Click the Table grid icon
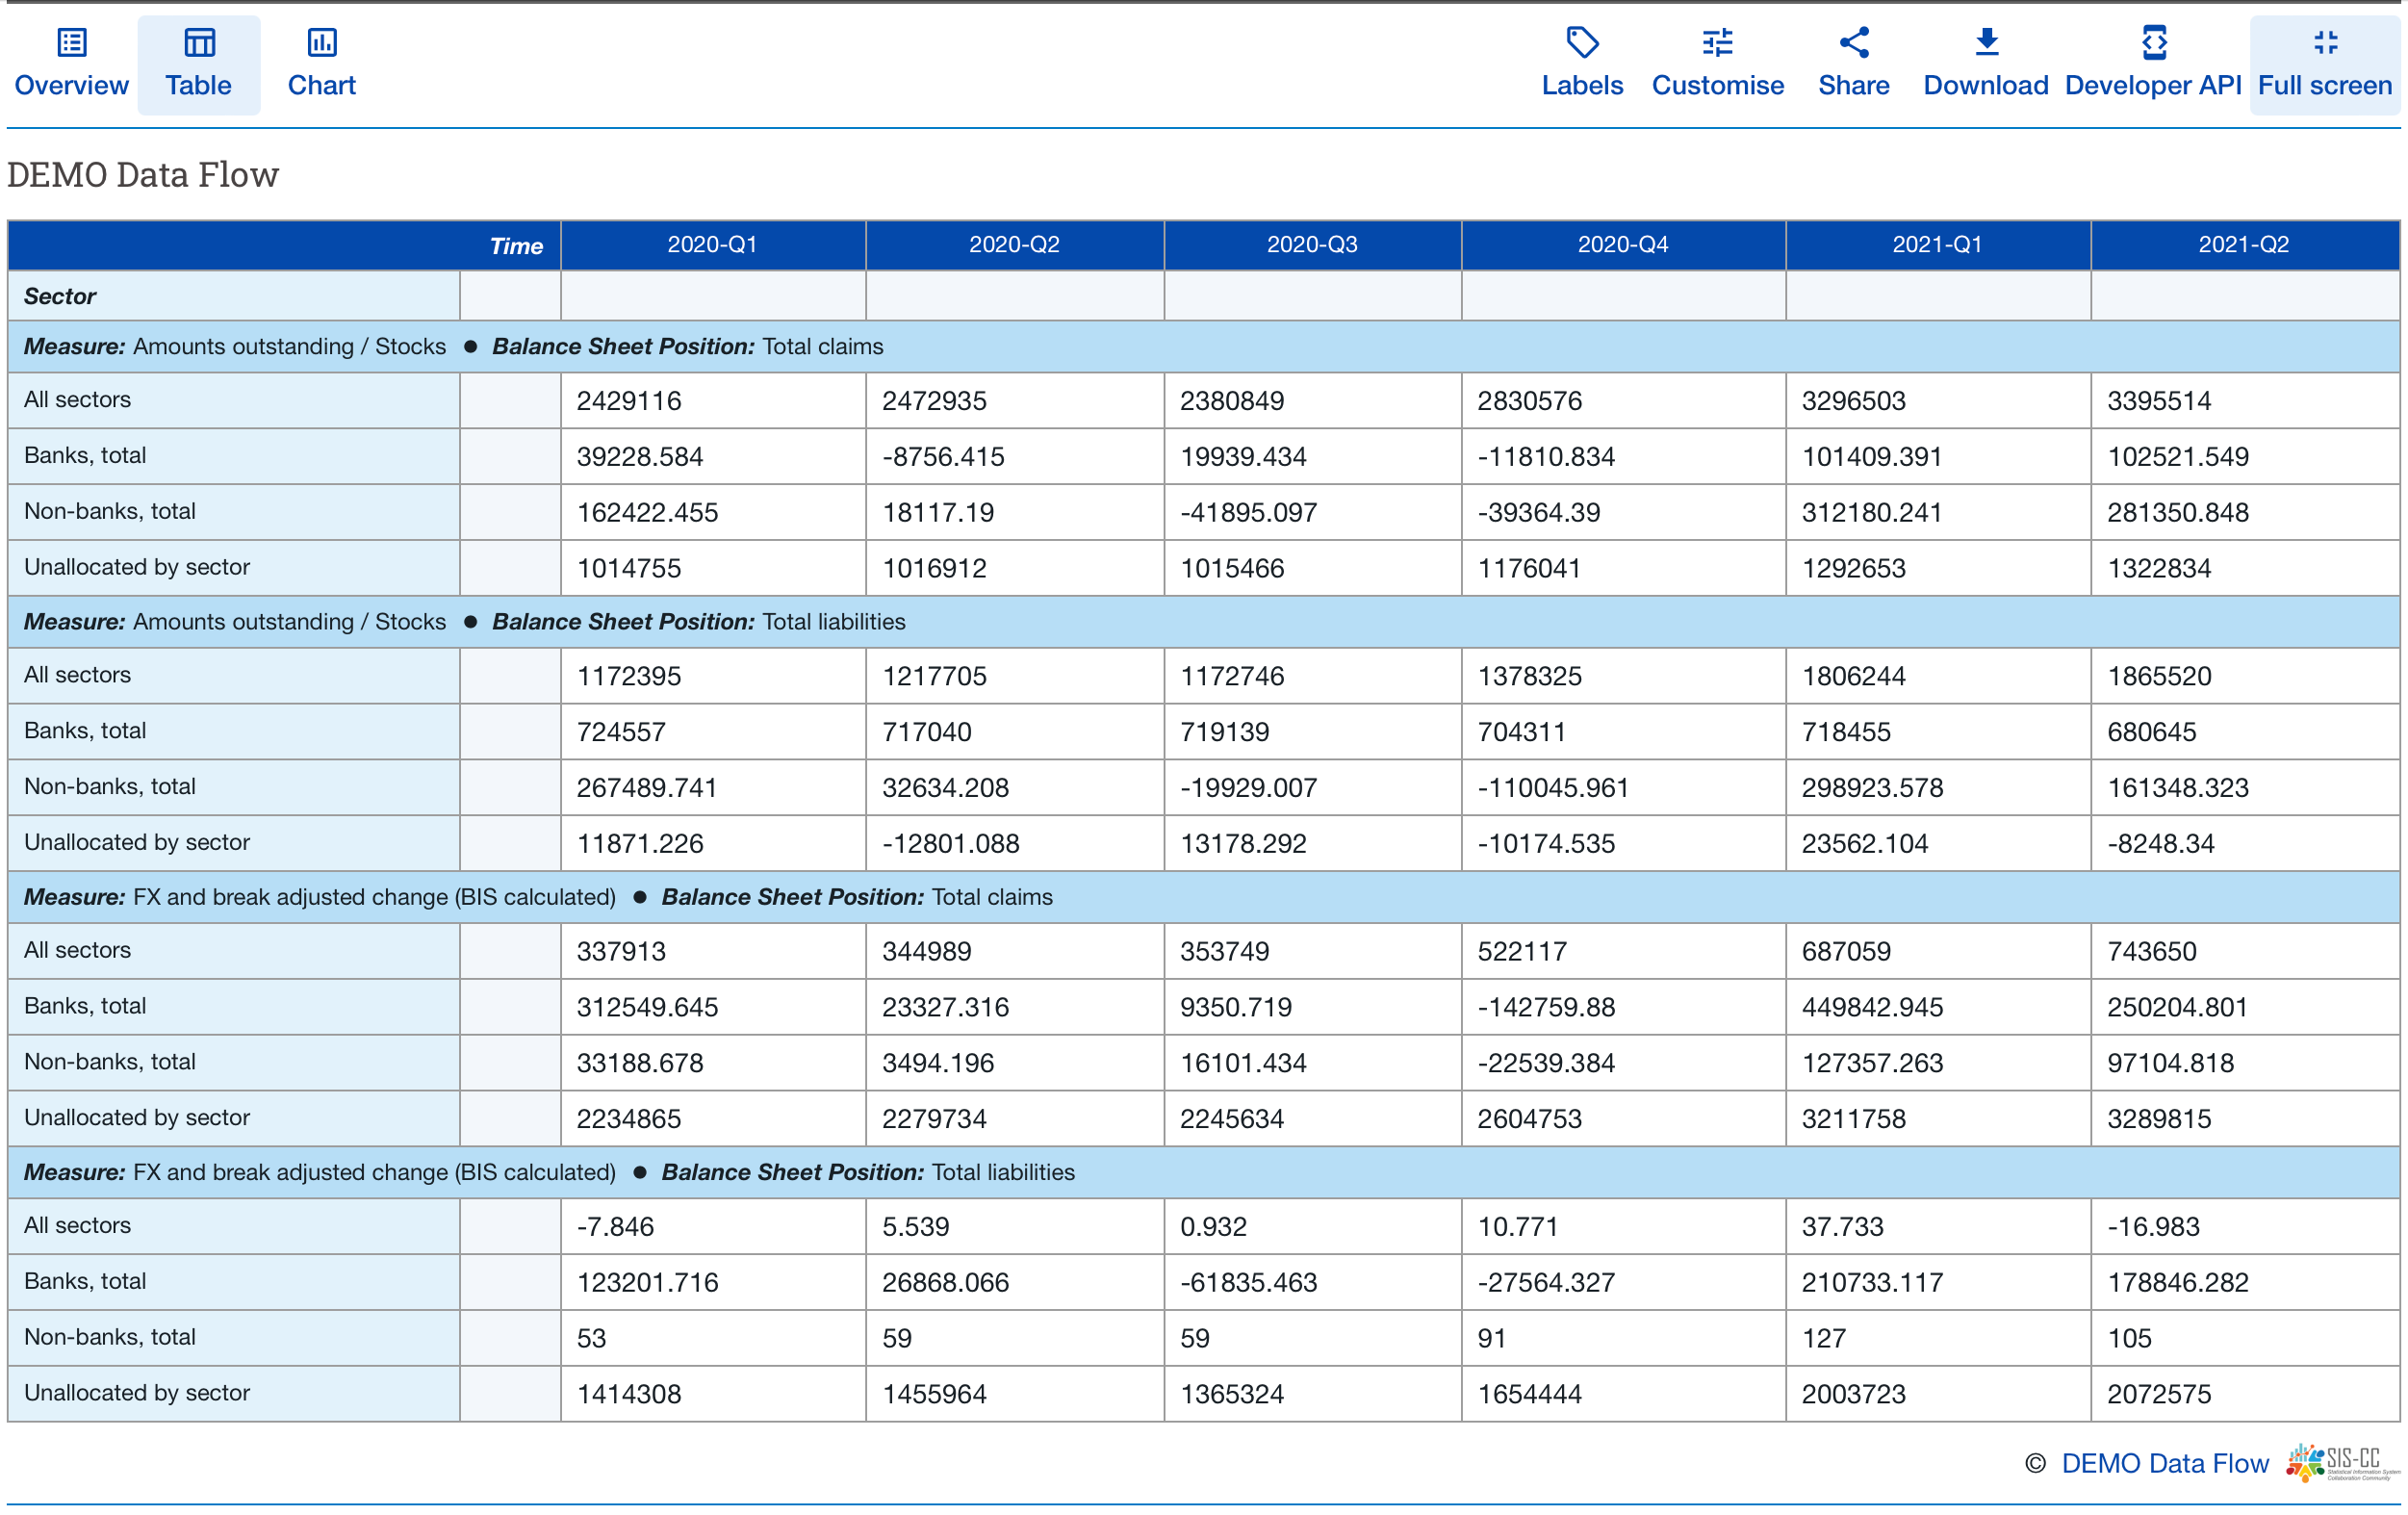 pyautogui.click(x=199, y=42)
